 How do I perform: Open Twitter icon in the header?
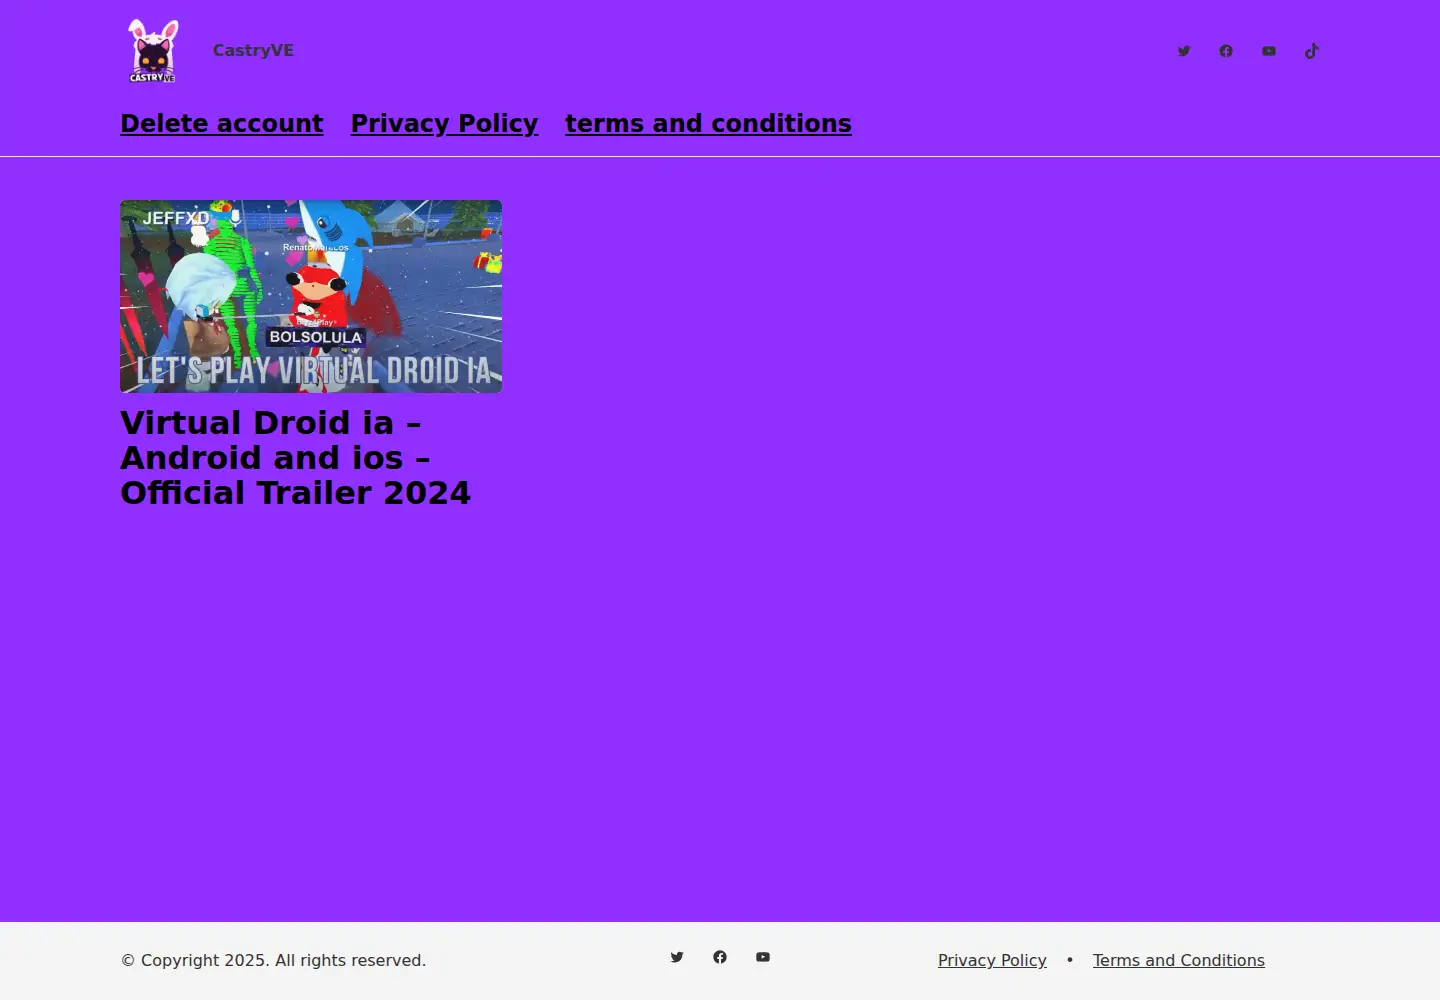click(x=1184, y=51)
